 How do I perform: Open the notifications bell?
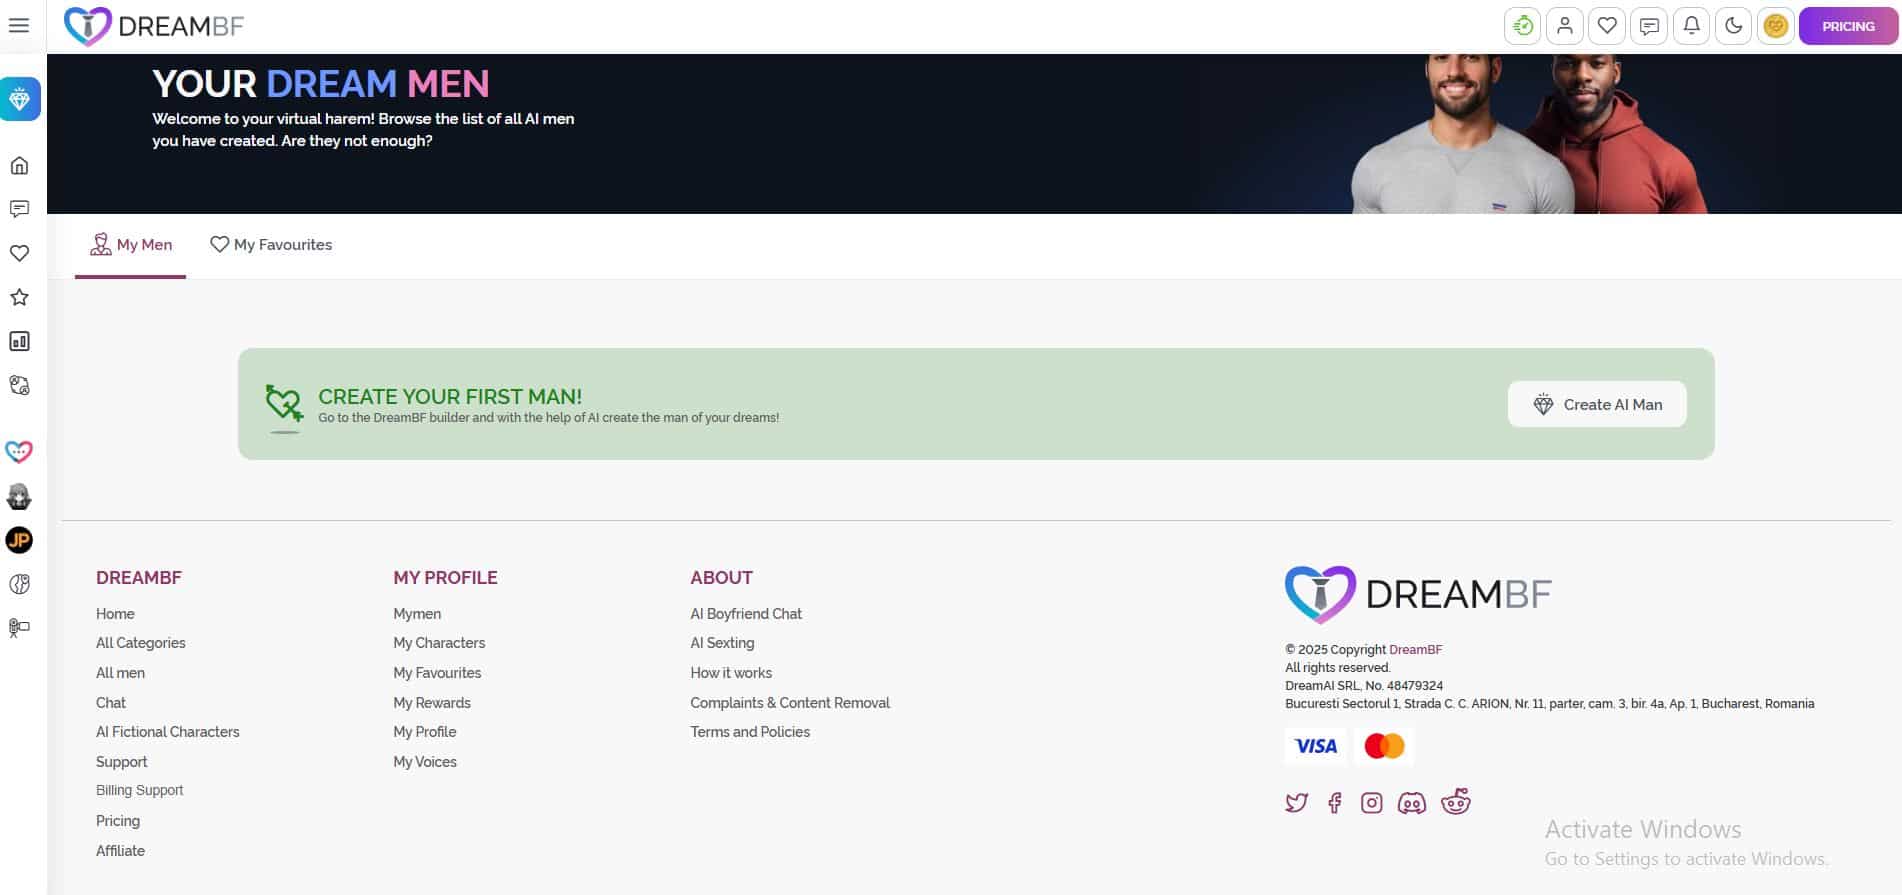tap(1691, 26)
